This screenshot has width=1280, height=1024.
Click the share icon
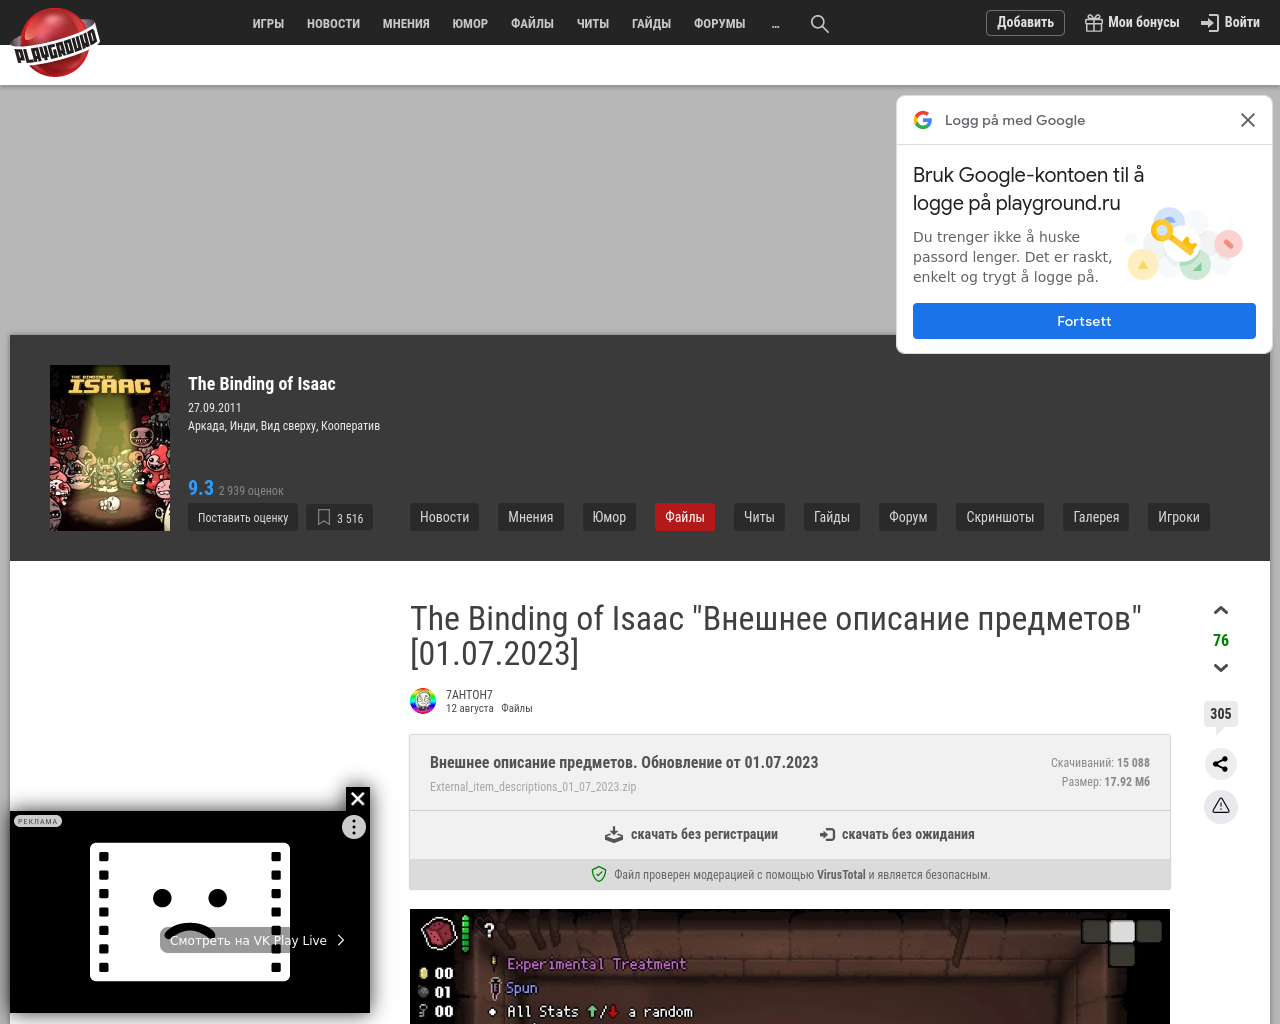click(1221, 764)
